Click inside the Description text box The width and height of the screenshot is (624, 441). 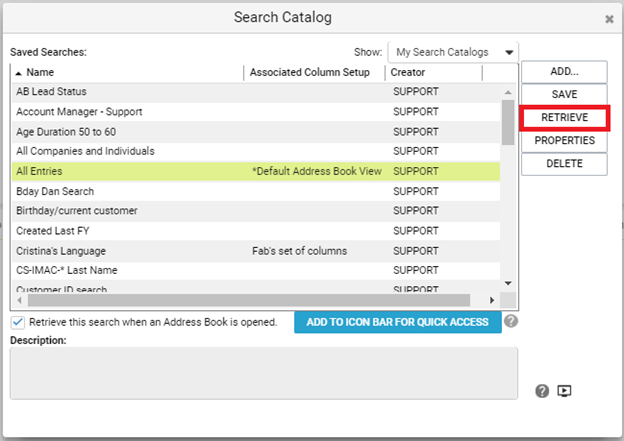click(x=264, y=373)
